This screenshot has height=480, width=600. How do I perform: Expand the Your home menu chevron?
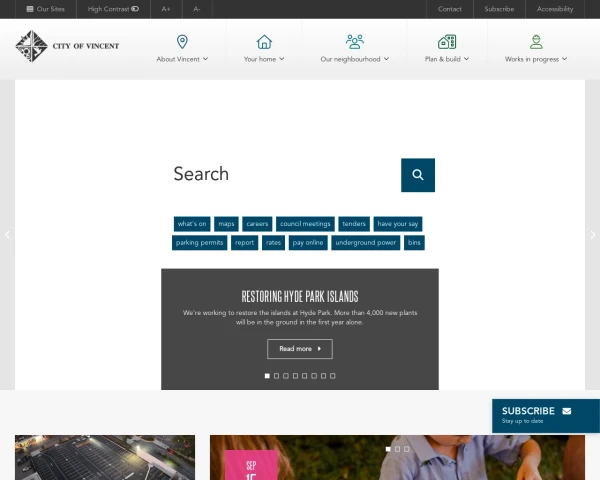tap(282, 59)
